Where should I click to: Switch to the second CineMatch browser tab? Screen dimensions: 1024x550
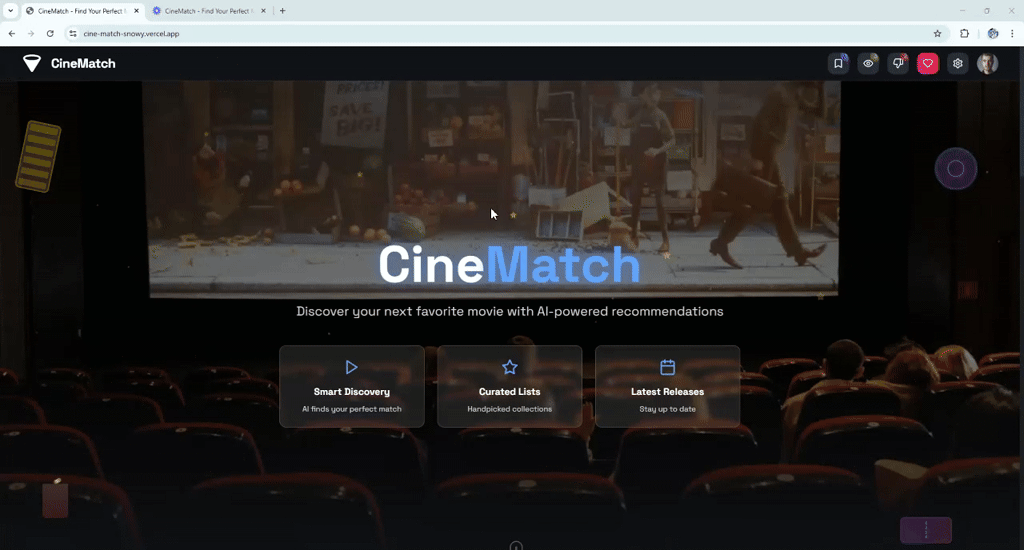click(208, 11)
